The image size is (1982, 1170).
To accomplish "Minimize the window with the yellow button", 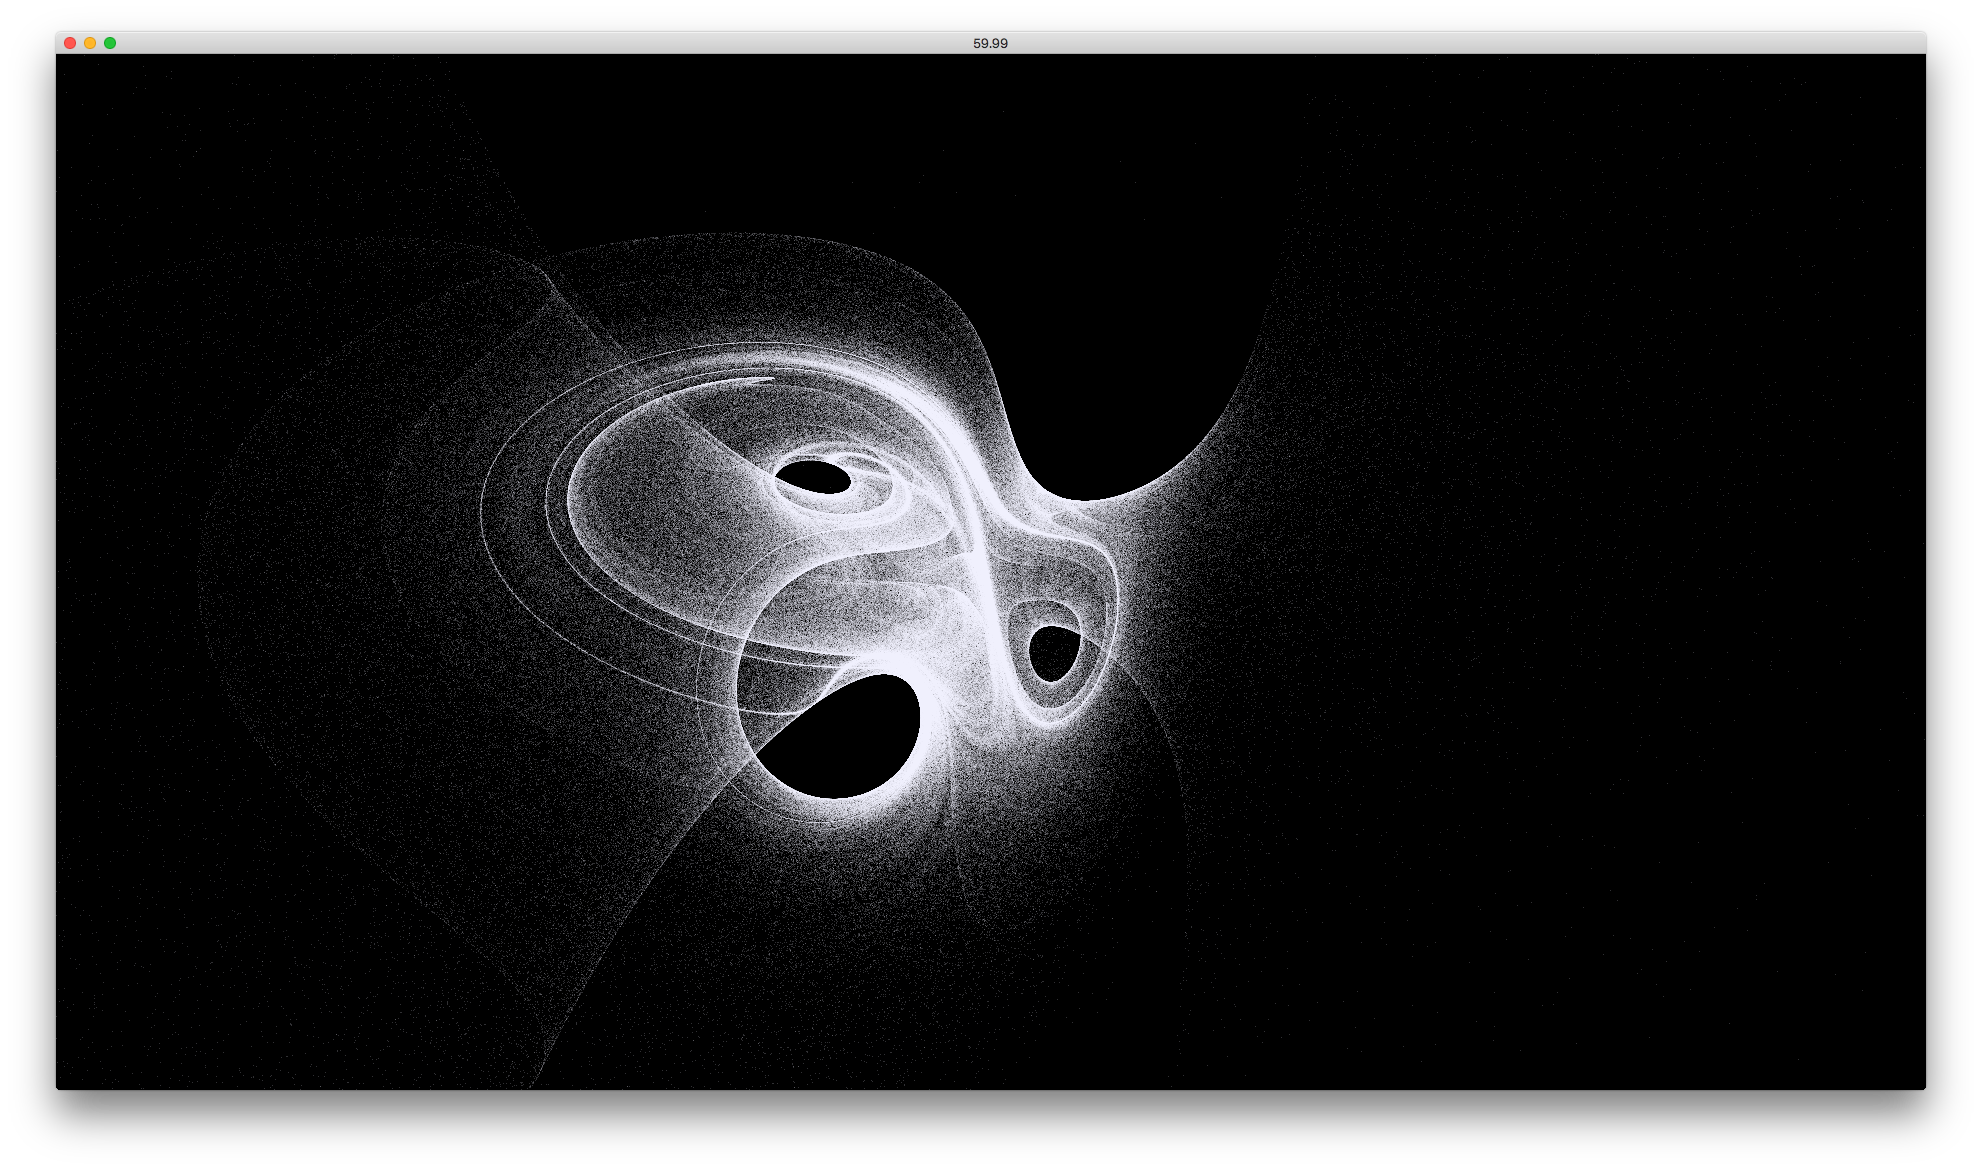I will pos(90,43).
